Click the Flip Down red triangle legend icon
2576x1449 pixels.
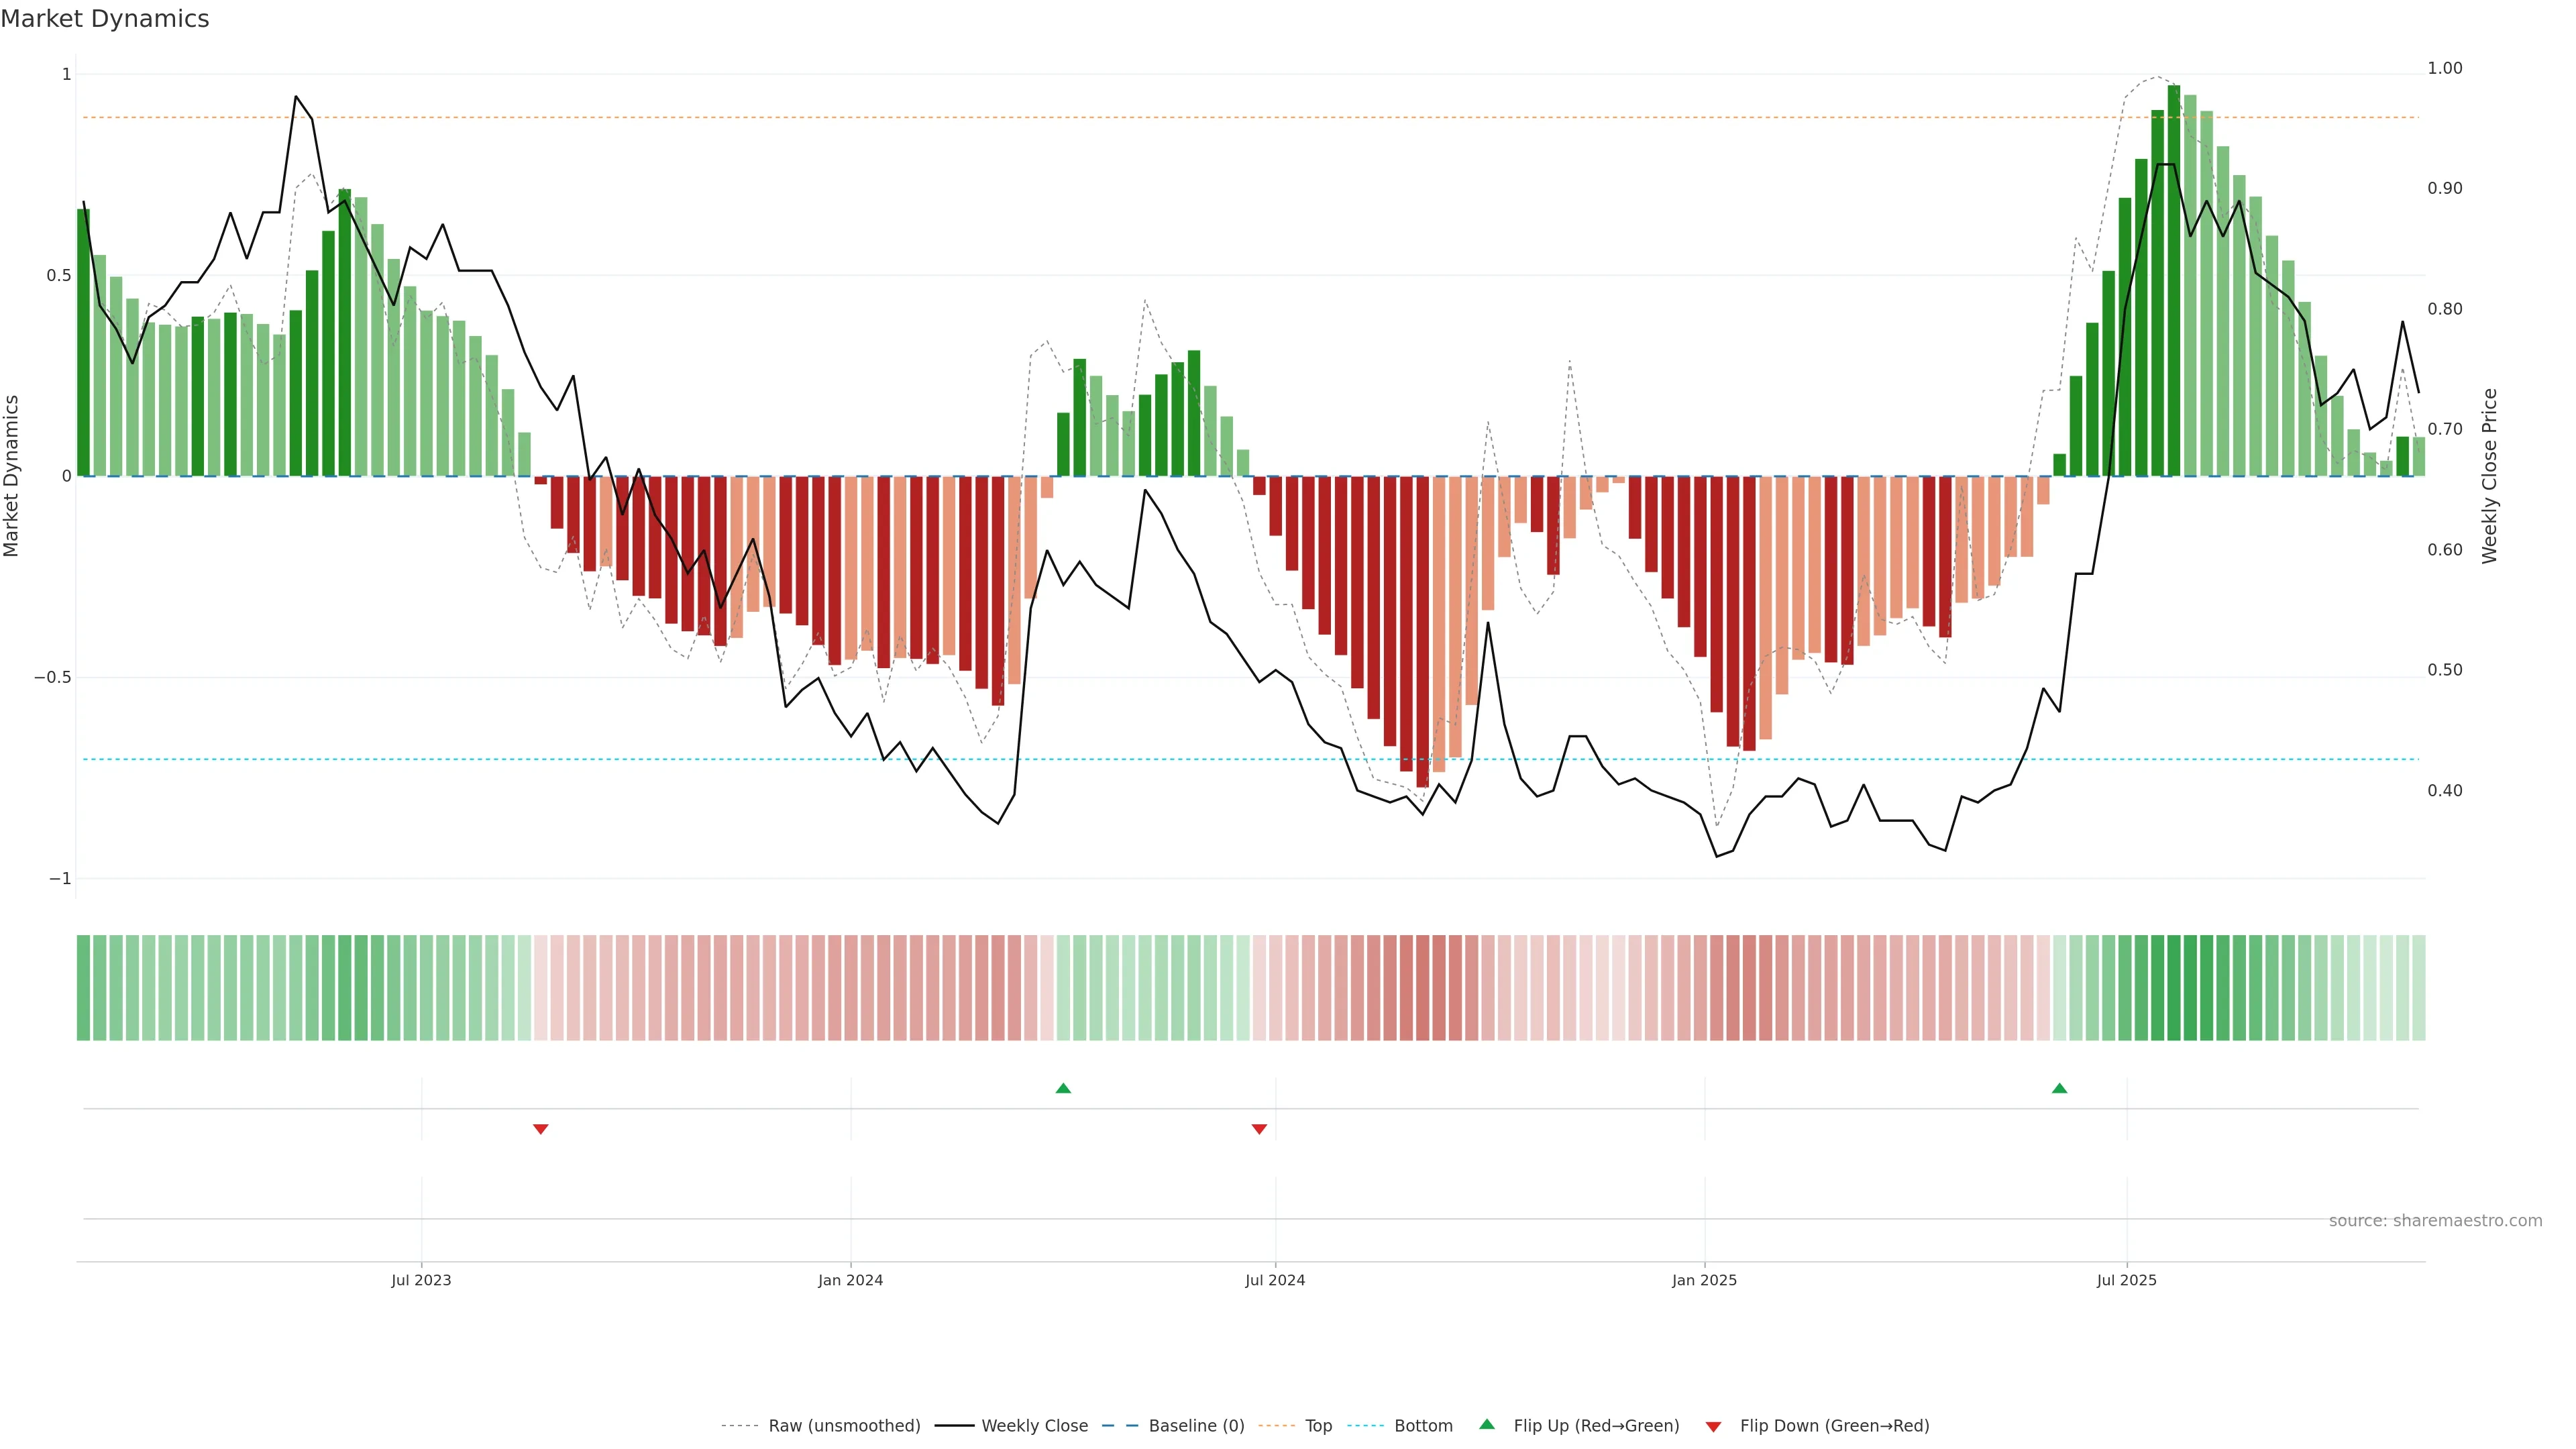coord(1713,1426)
